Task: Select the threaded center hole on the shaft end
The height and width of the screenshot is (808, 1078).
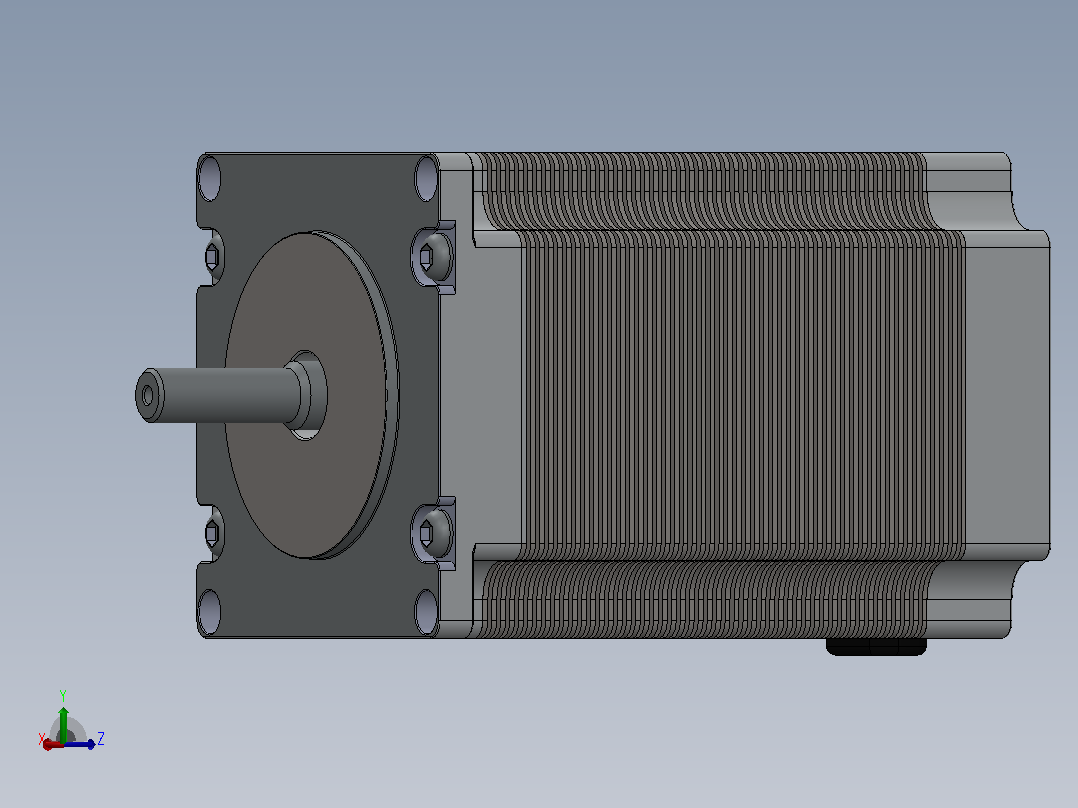Action: coord(147,395)
